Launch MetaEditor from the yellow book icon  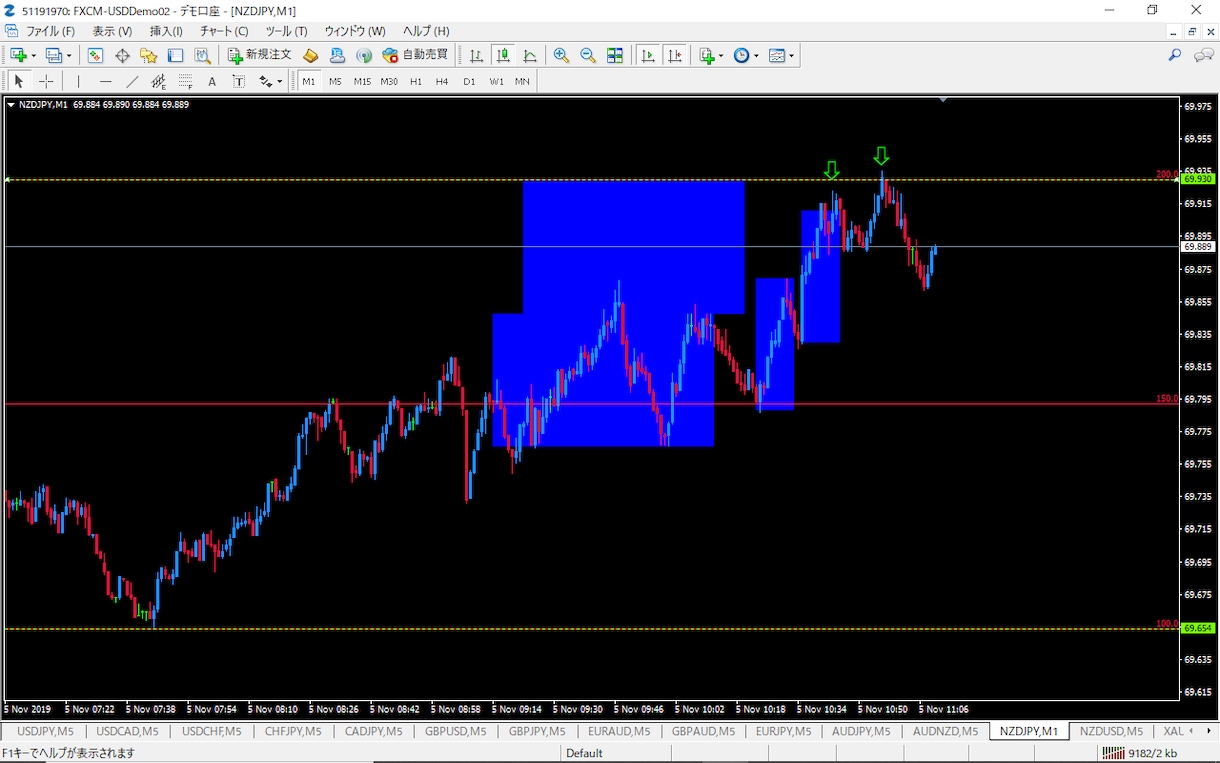(x=311, y=56)
